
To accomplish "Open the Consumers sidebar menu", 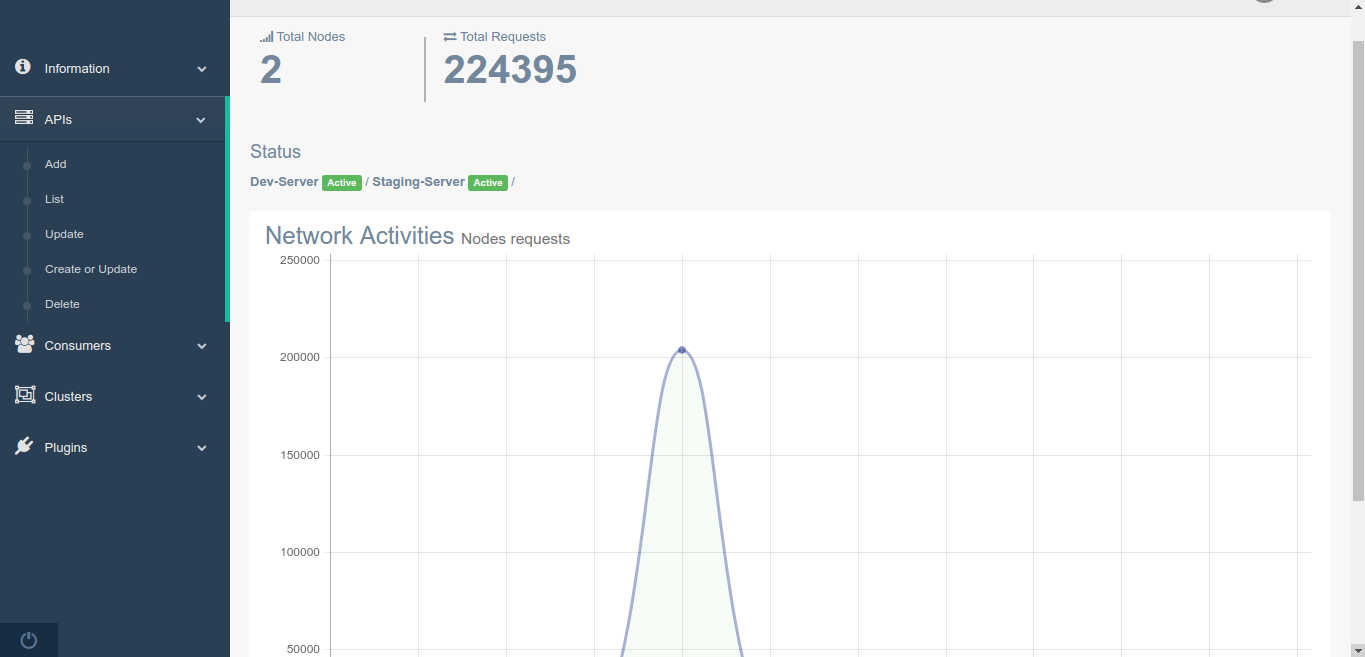I will point(113,346).
